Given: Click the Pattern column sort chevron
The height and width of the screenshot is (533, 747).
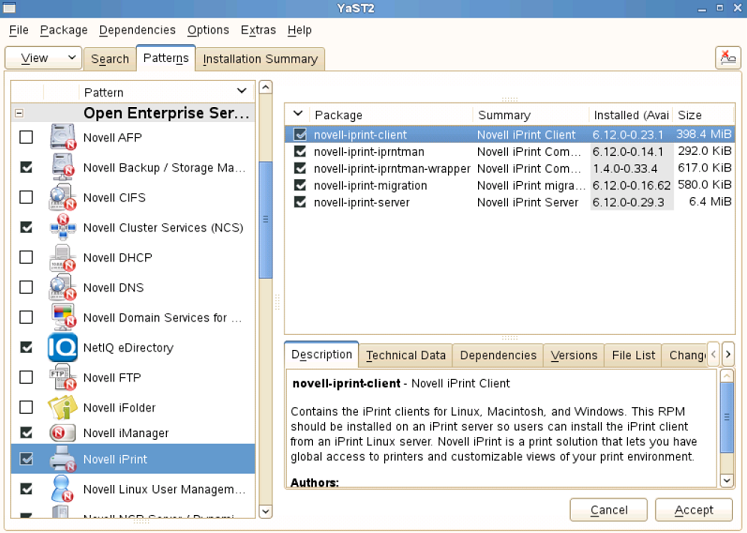Looking at the screenshot, I should (x=242, y=91).
